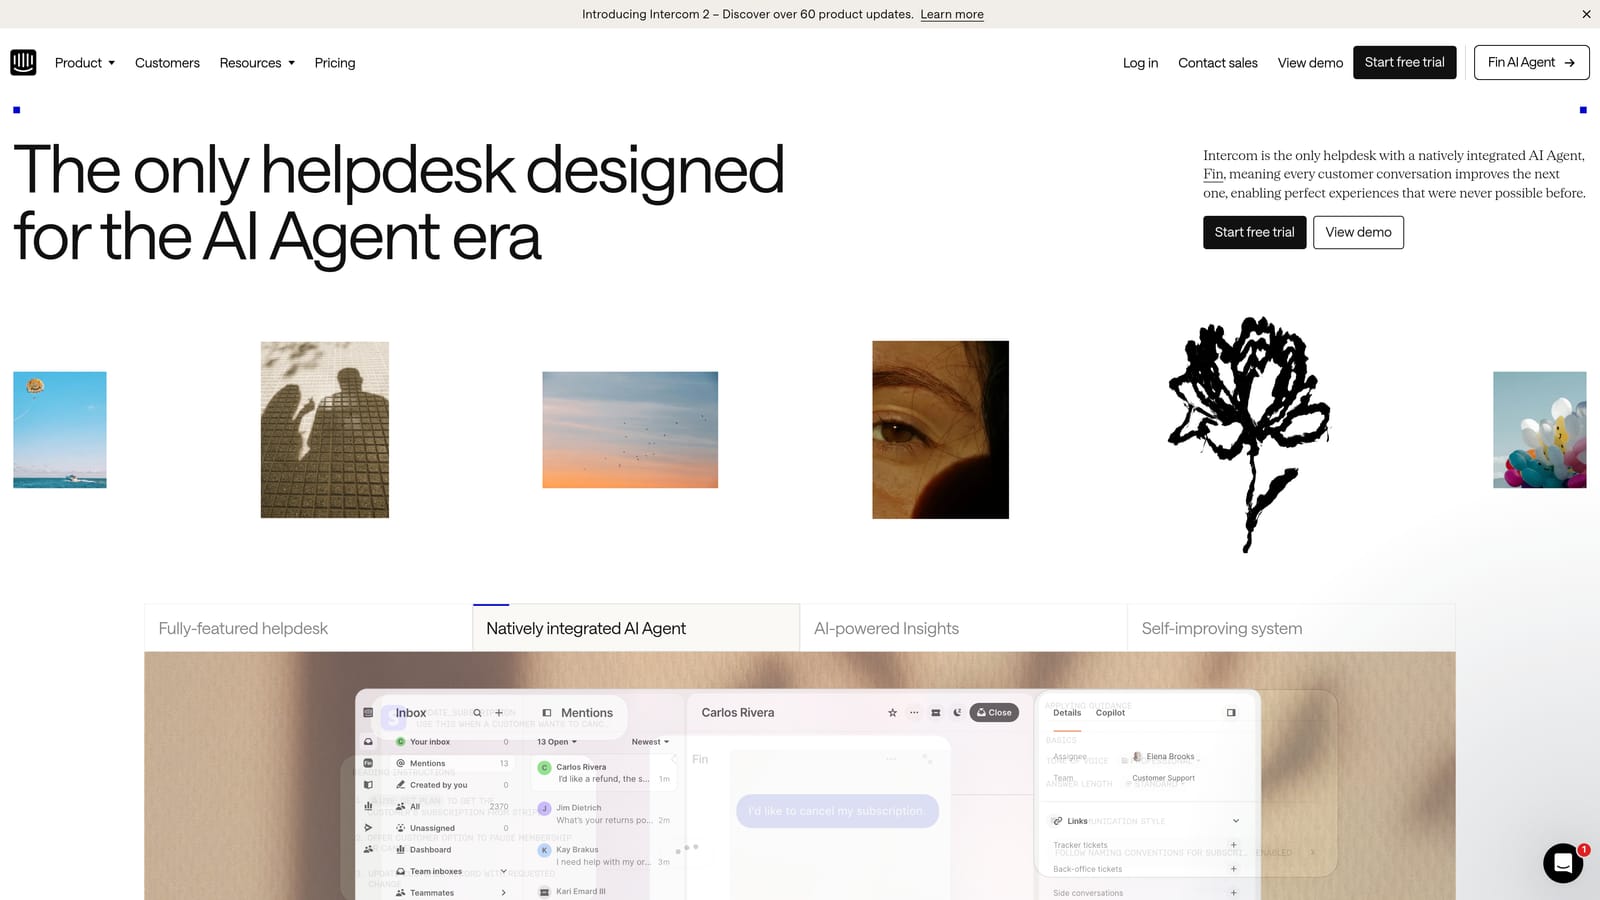
Task: Click the hero Start free trial button
Action: pos(1255,232)
